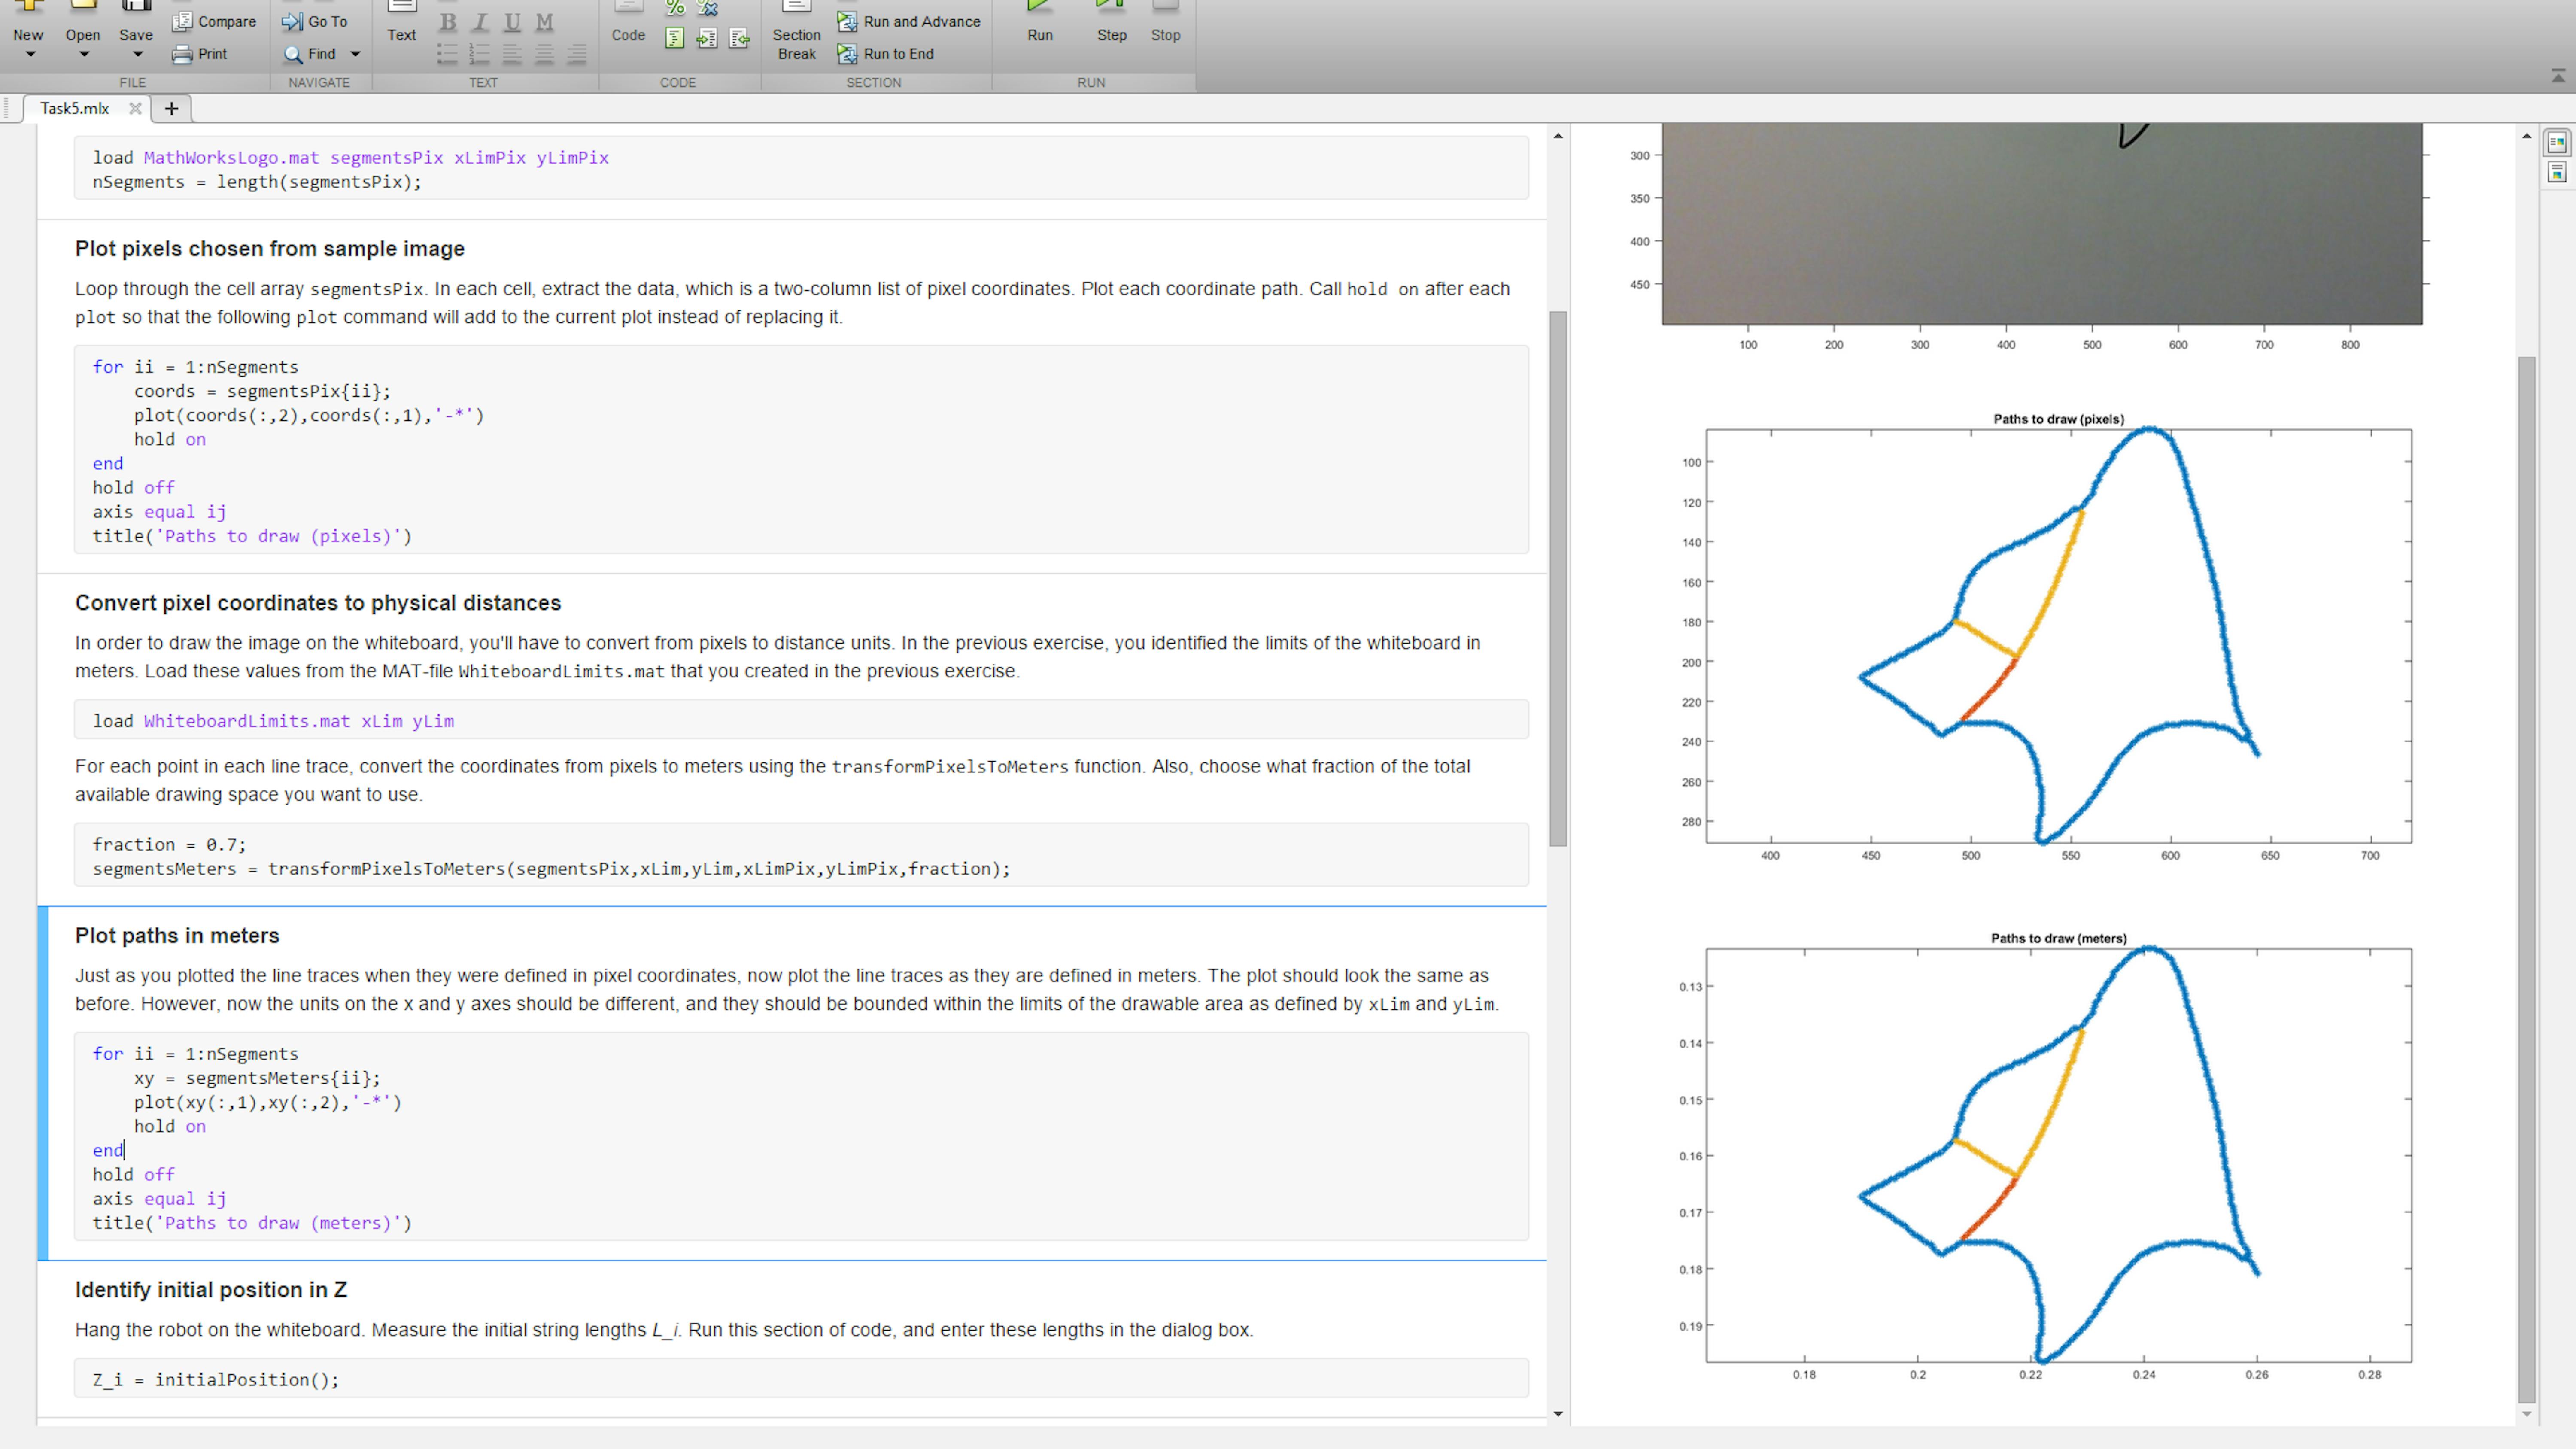The image size is (2576, 1449).
Task: Increase indent of code
Action: 707,39
